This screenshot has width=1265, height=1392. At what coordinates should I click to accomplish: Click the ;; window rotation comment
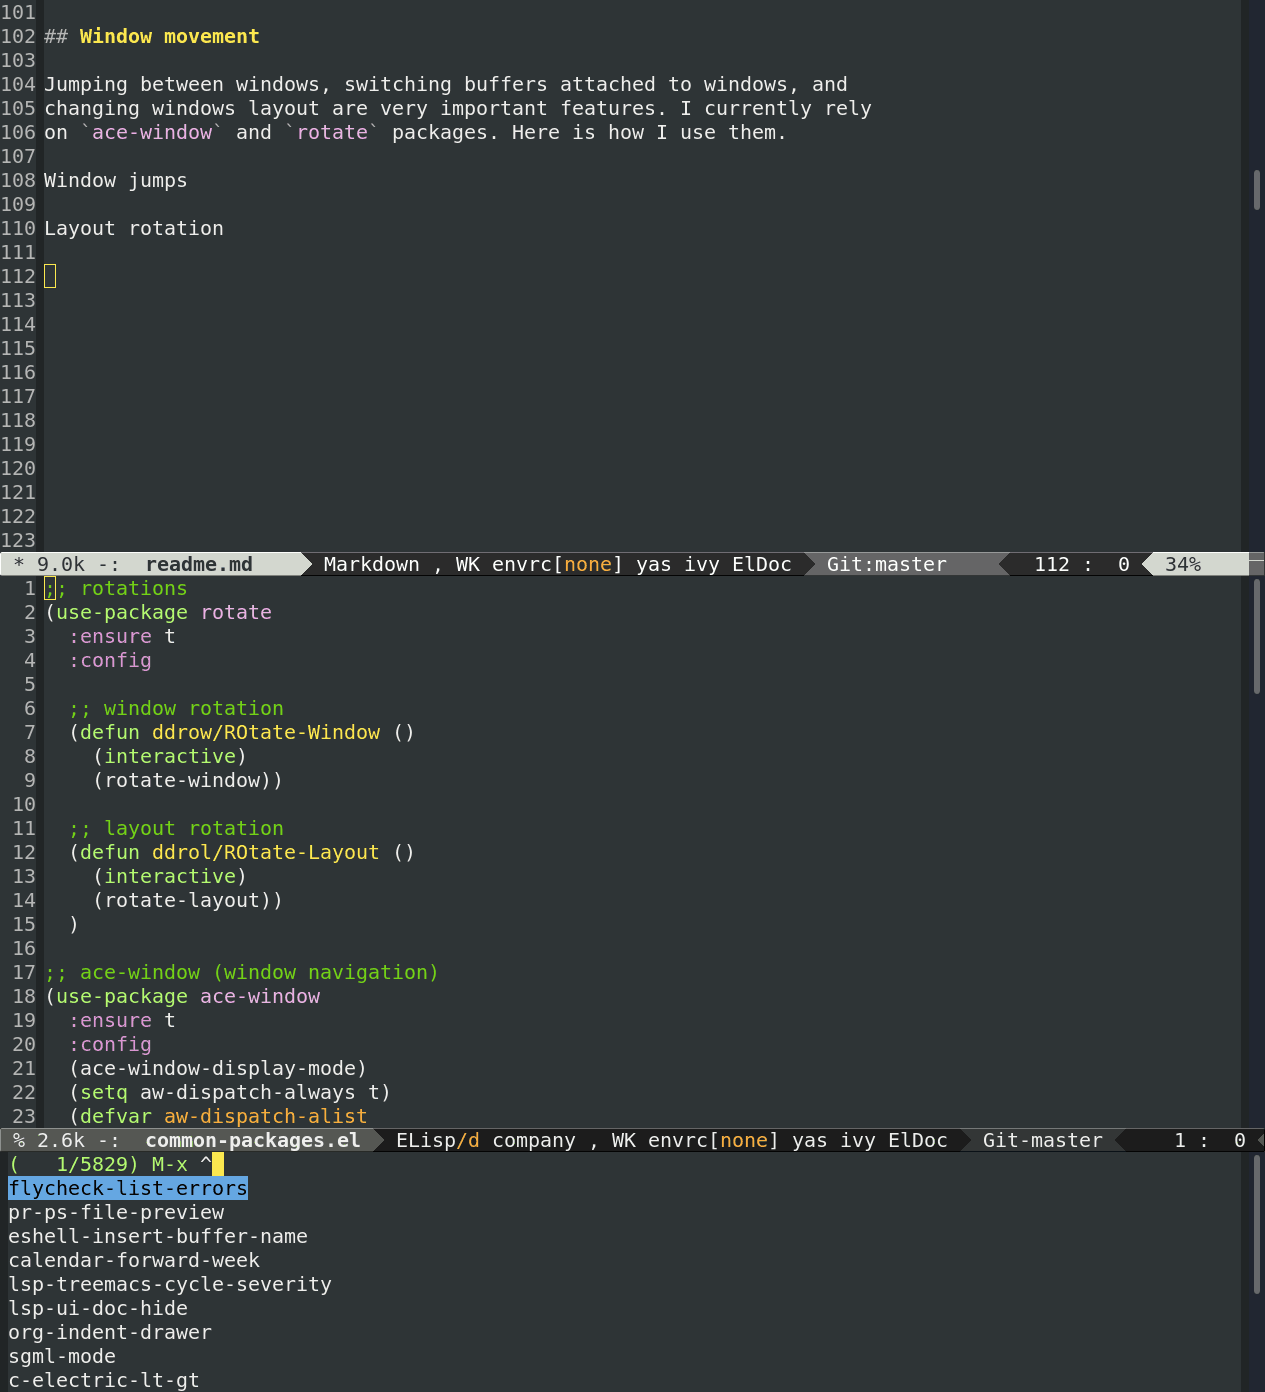tap(176, 708)
